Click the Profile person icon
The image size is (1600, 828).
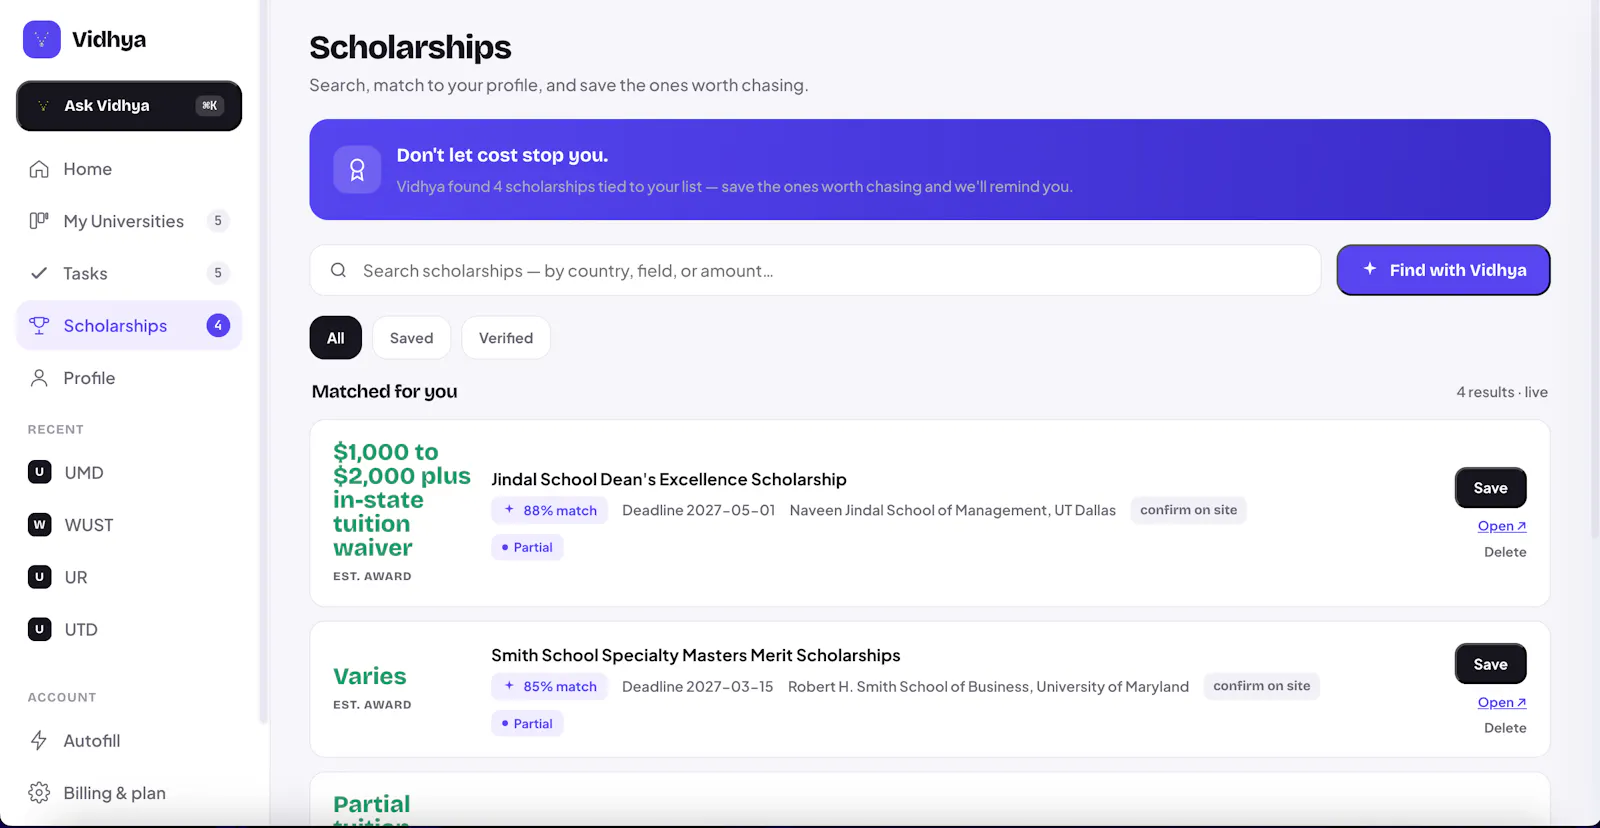[x=39, y=378]
